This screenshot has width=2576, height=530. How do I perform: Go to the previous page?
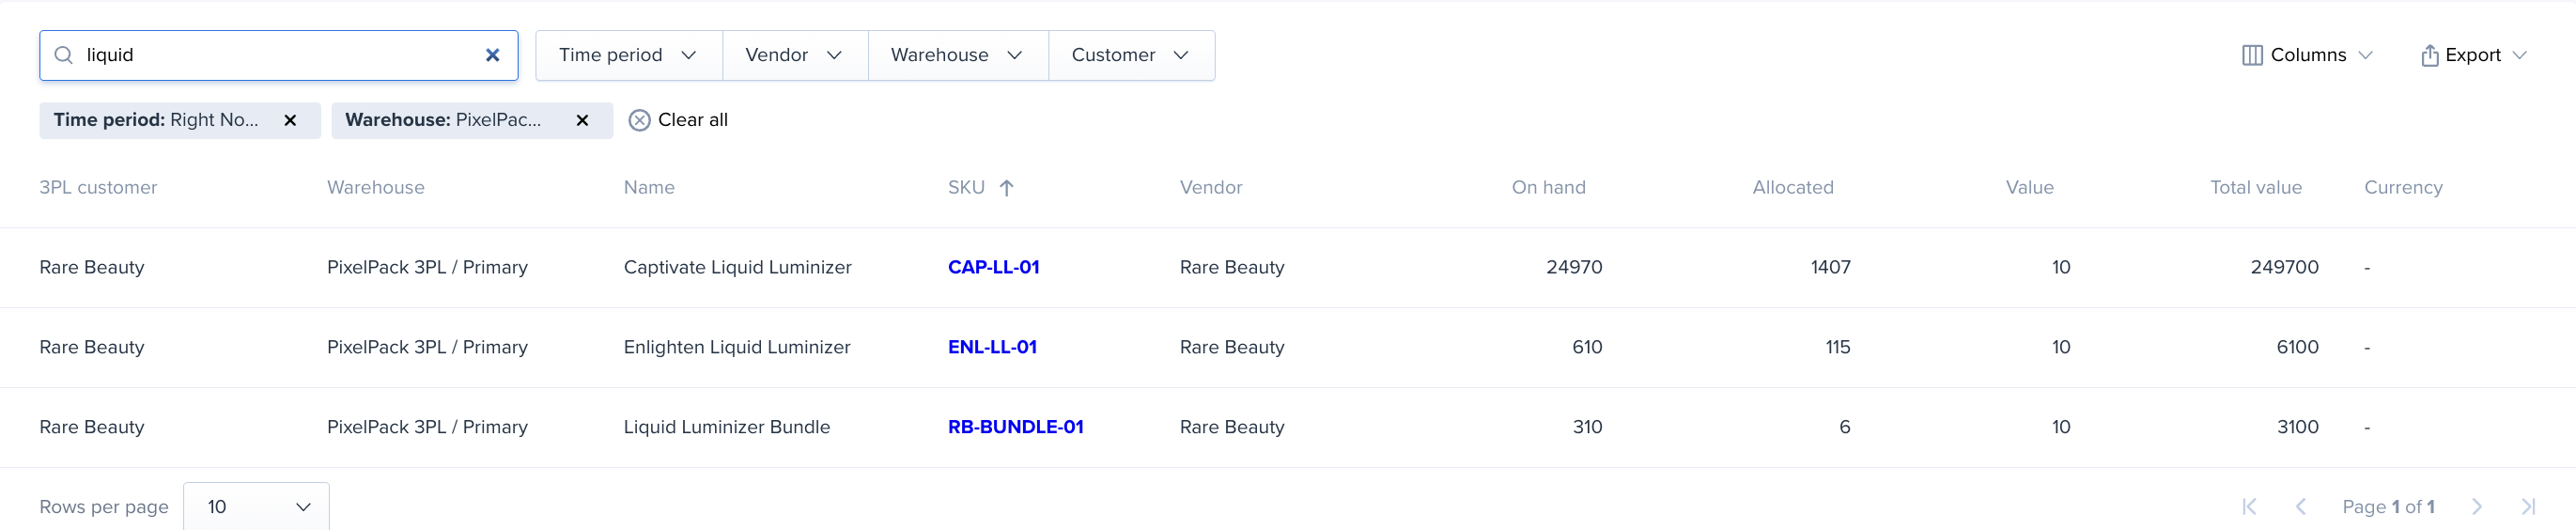coord(2300,506)
